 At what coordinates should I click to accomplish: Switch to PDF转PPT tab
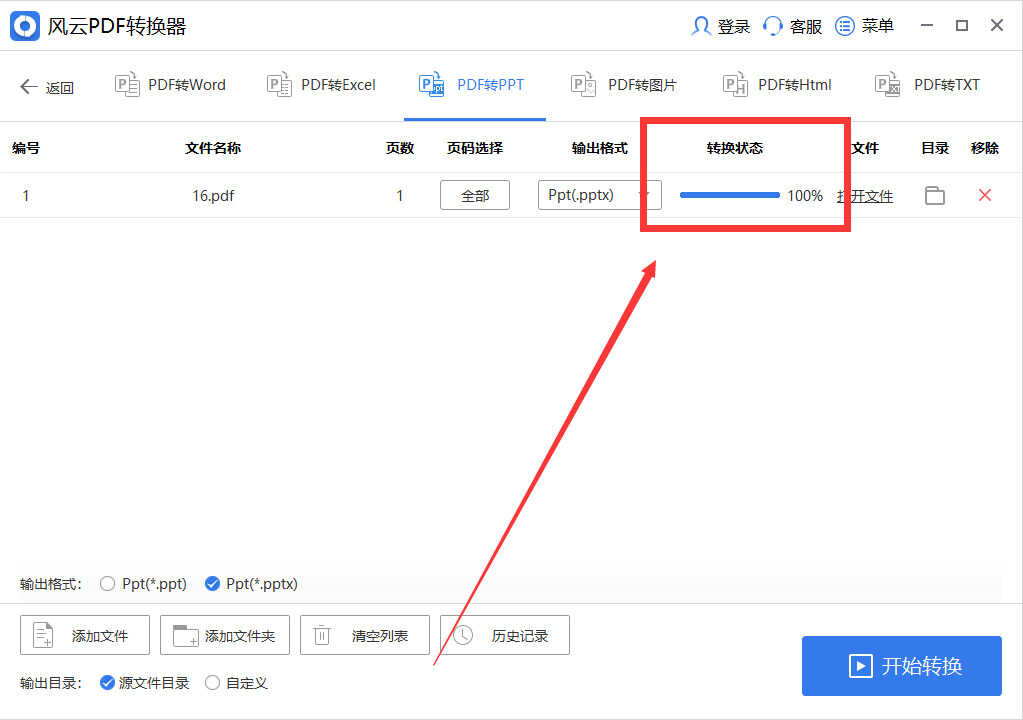(474, 85)
